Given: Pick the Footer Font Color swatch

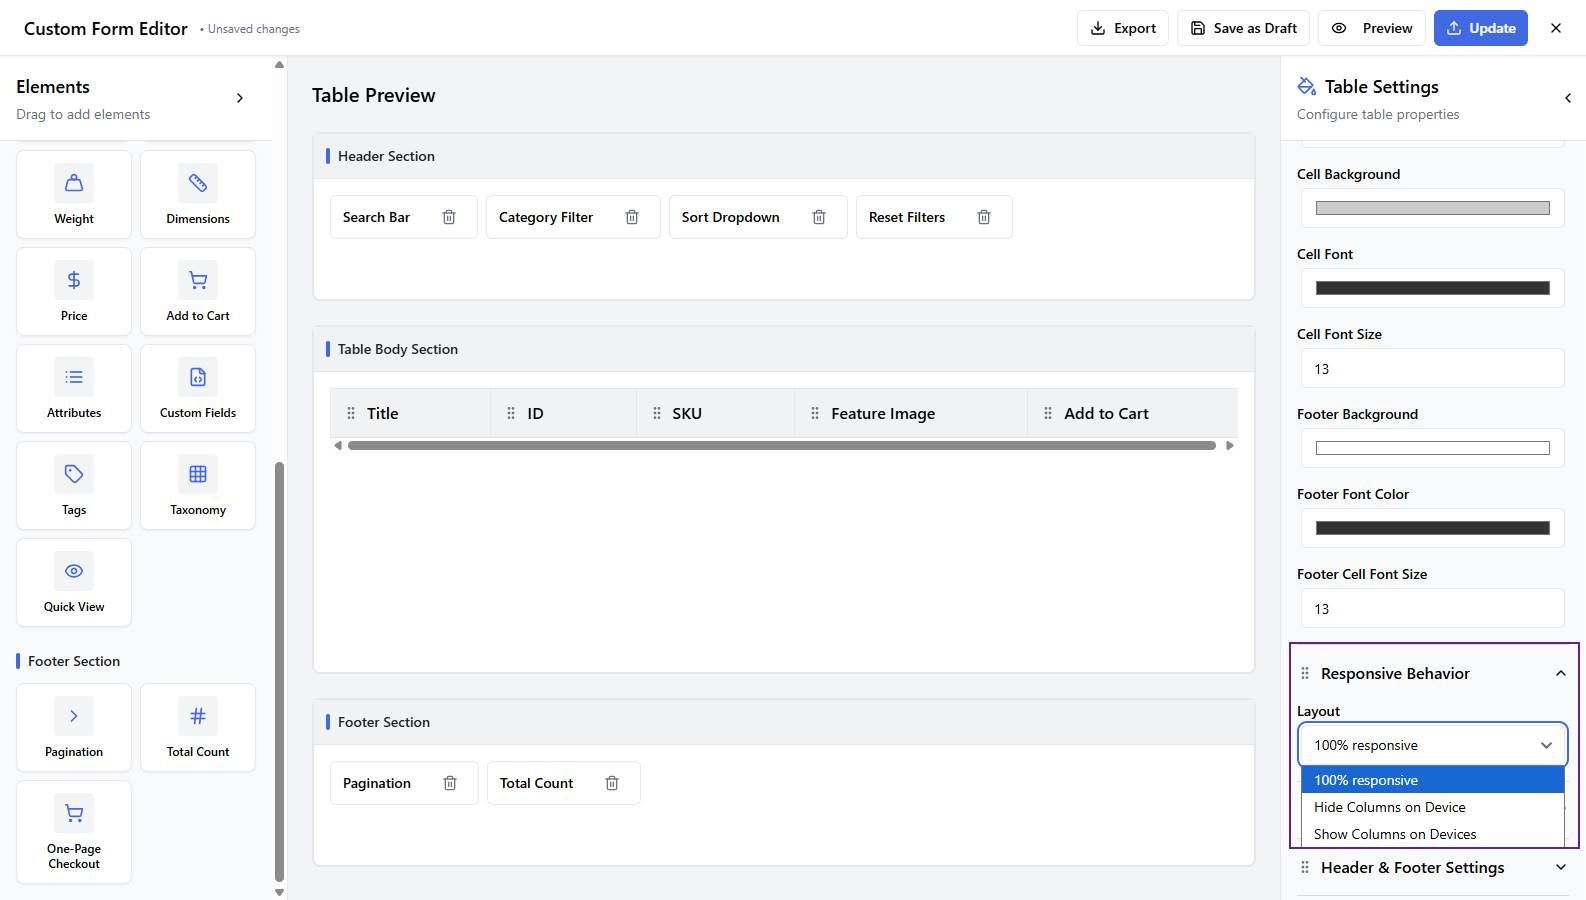Looking at the screenshot, I should [x=1432, y=528].
